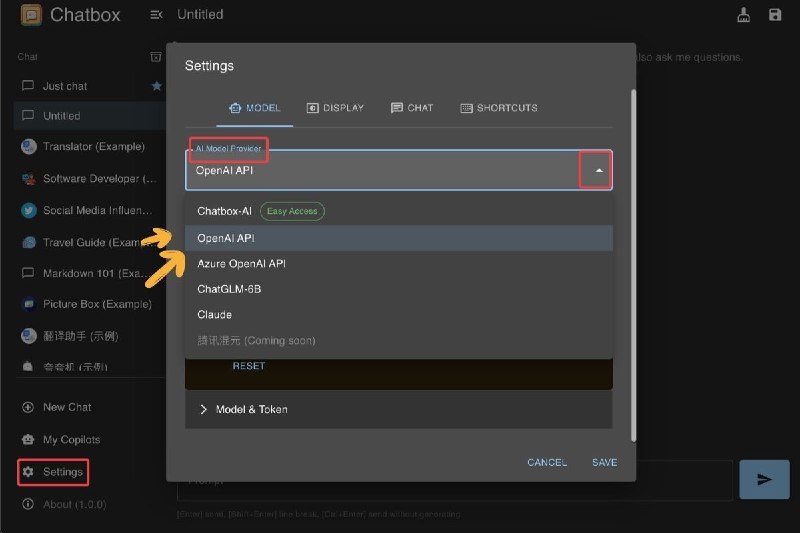Screen dimensions: 800x533
Task: Click the Easy Access badge
Action: click(292, 211)
